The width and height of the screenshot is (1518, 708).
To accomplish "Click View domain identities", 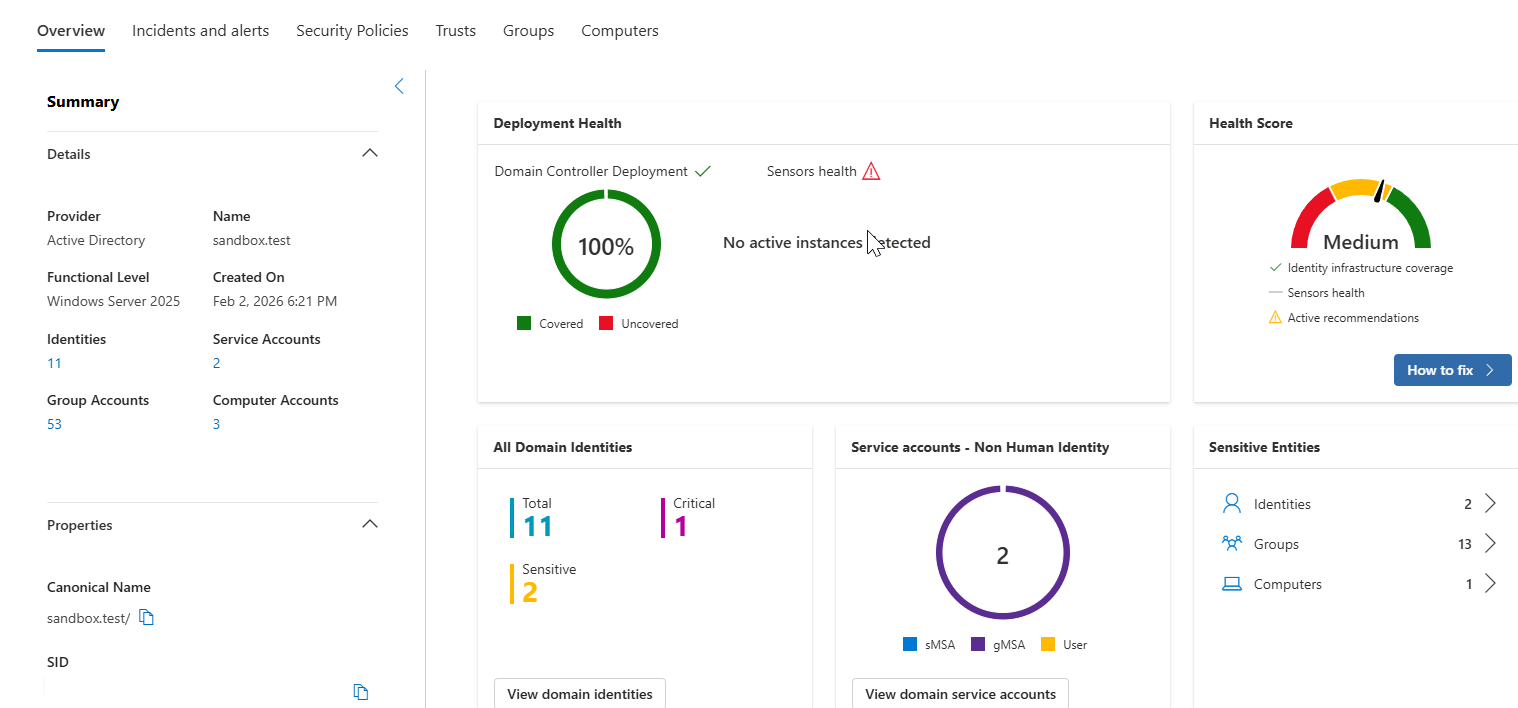I will [x=579, y=693].
